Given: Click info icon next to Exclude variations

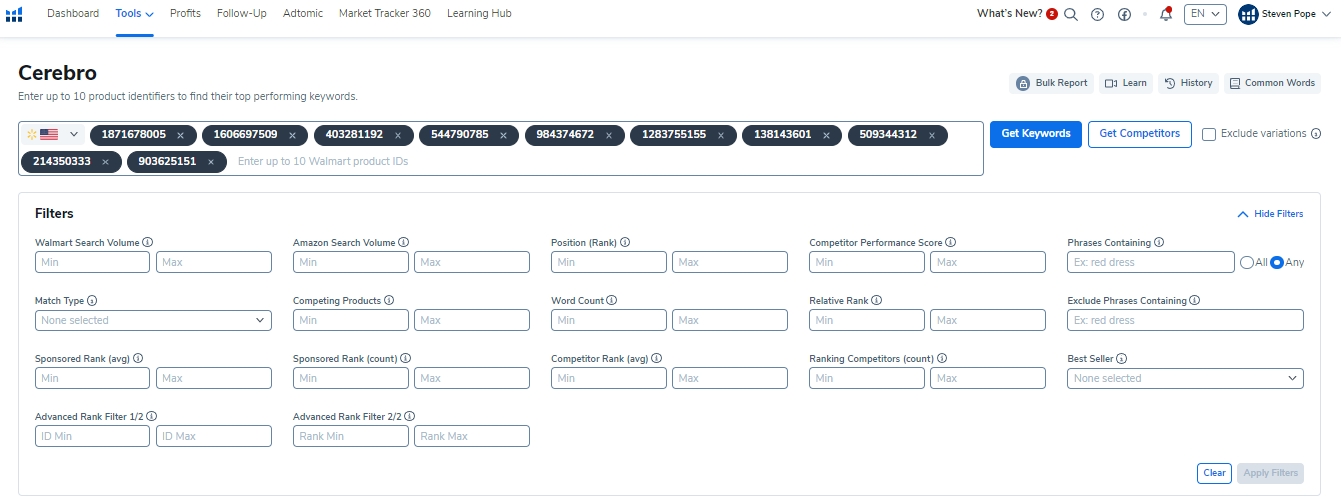Looking at the screenshot, I should tap(1316, 134).
